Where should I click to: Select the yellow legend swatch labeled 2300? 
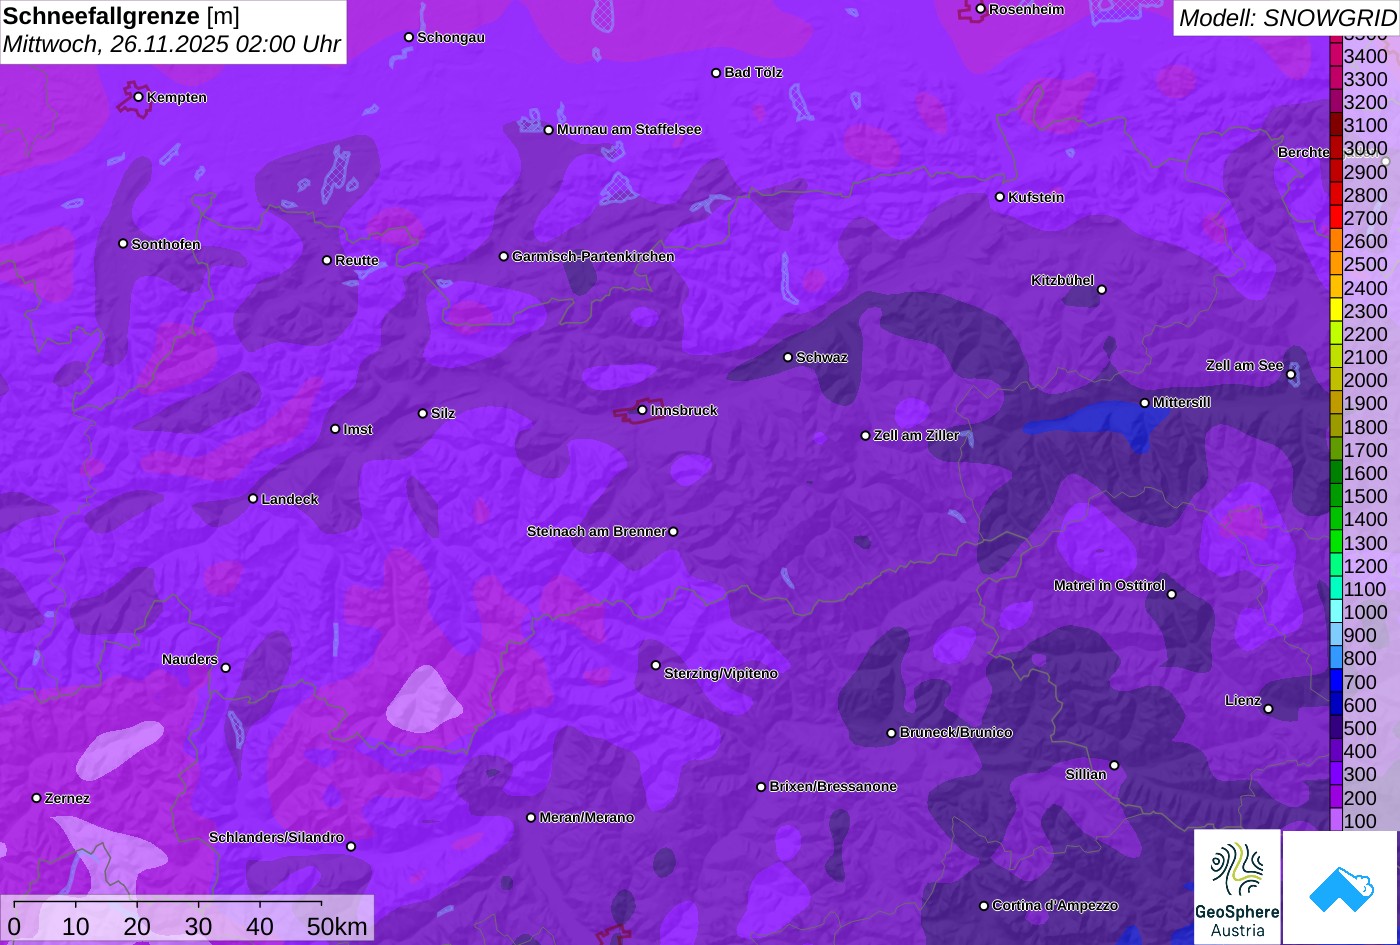pos(1336,310)
